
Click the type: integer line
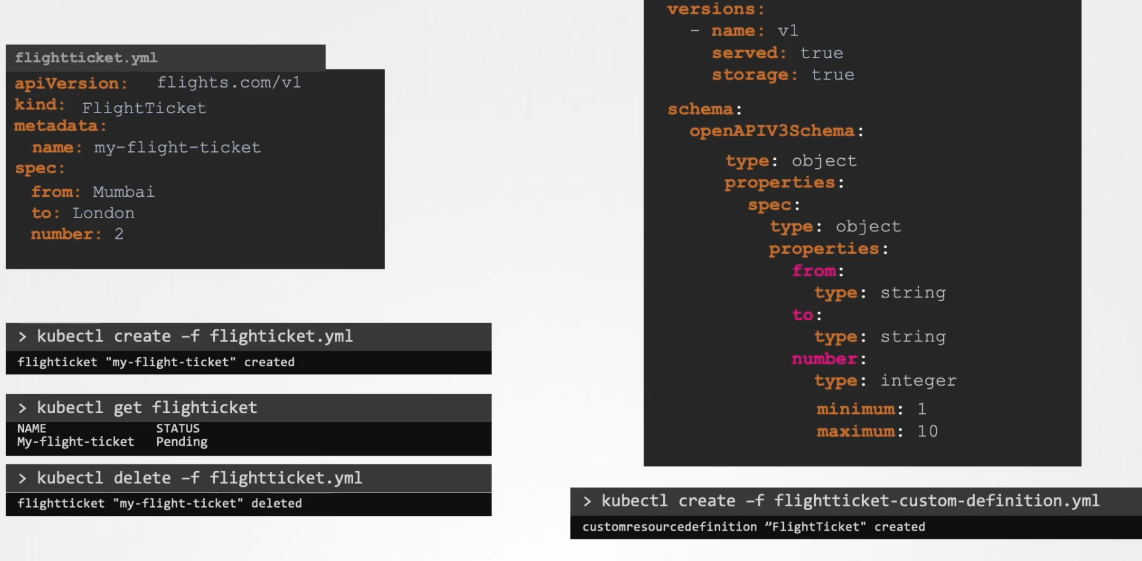click(885, 381)
